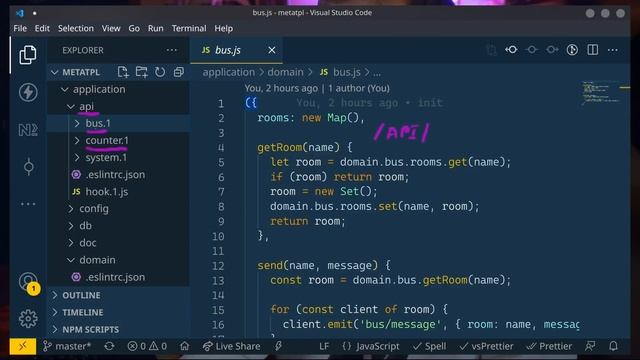Toggle Prettier formatter in status bar
Image resolution: width=640 pixels, height=360 pixels.
(x=549, y=346)
